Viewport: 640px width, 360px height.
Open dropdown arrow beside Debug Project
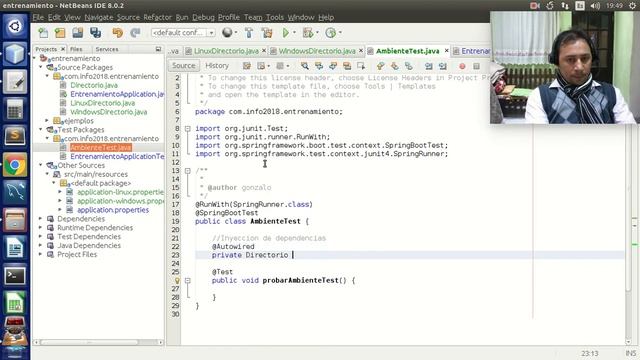(317, 33)
